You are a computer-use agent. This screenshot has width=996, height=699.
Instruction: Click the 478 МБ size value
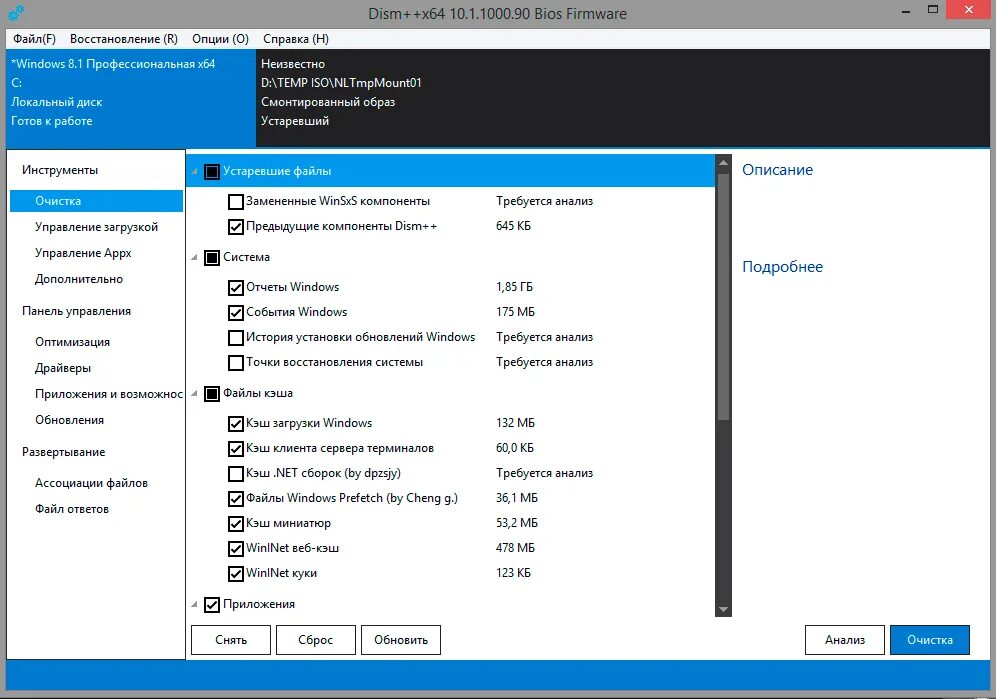tap(515, 548)
